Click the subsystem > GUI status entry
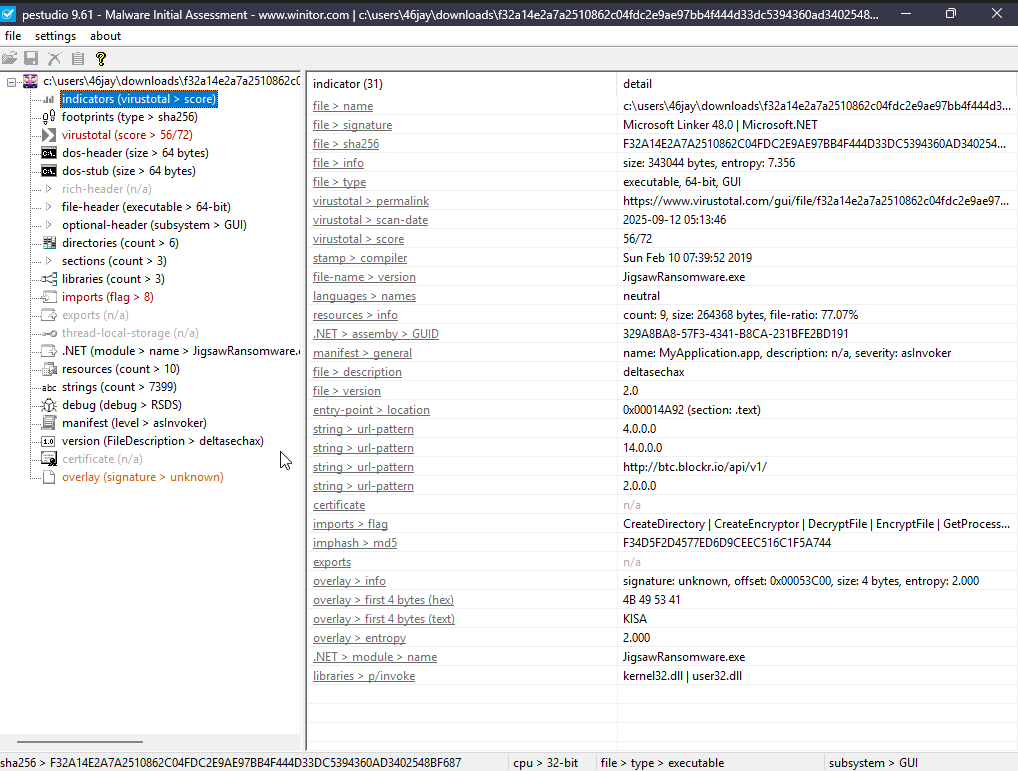Screen dimensions: 1018x771 coord(873,763)
